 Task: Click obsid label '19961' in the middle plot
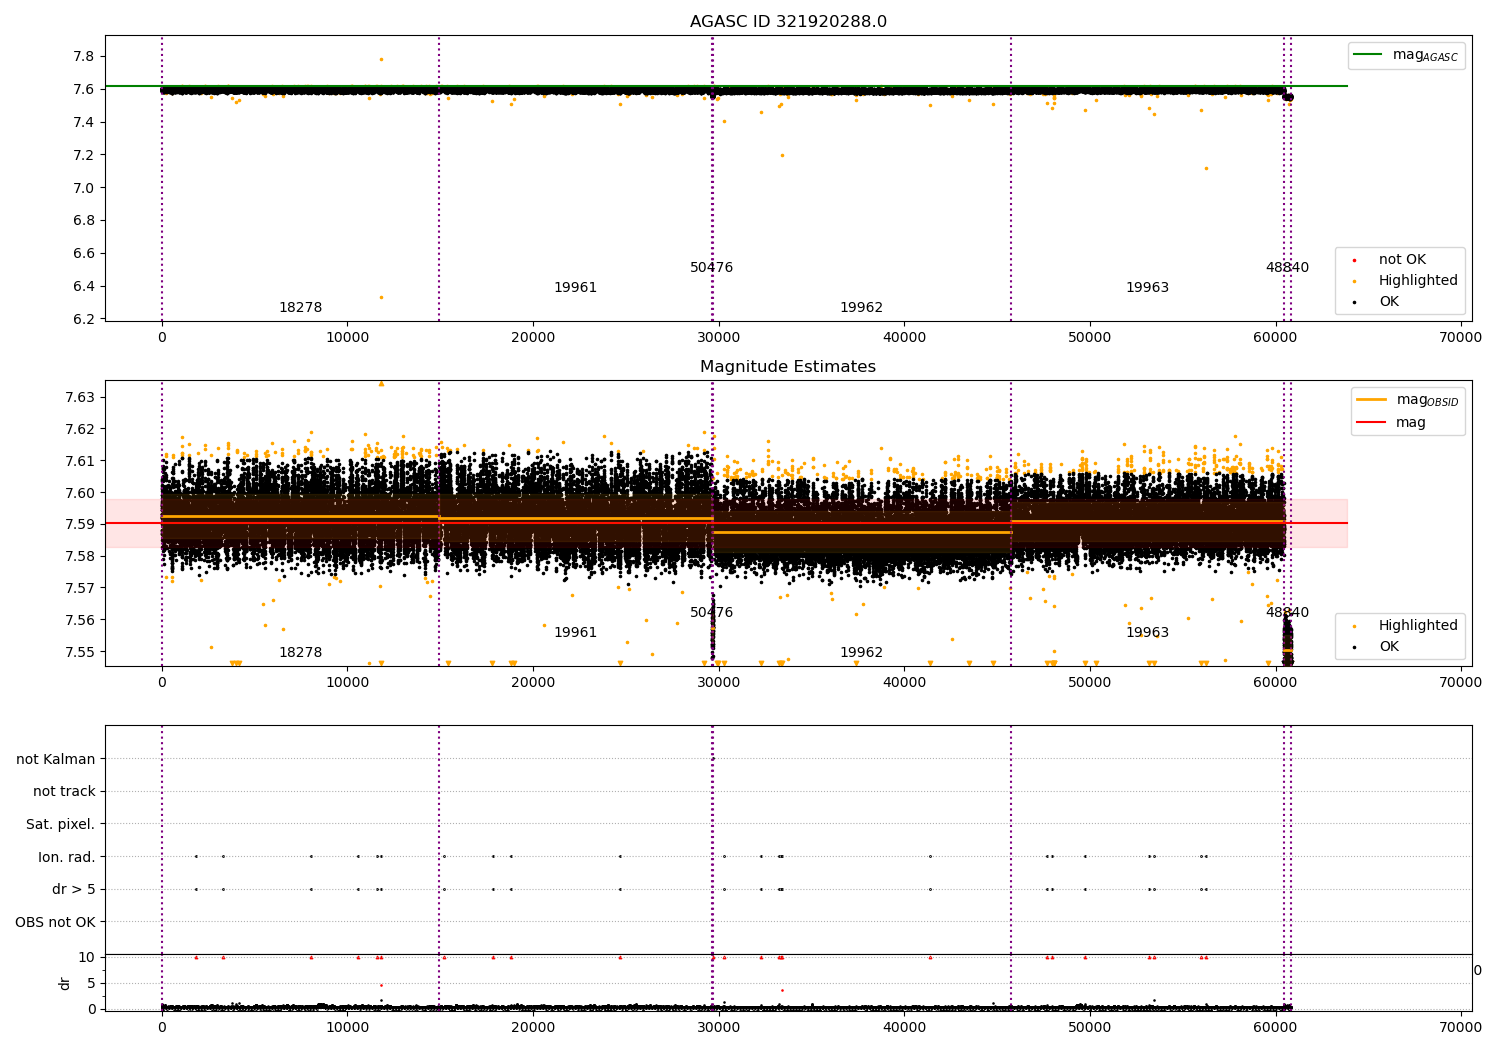575,633
